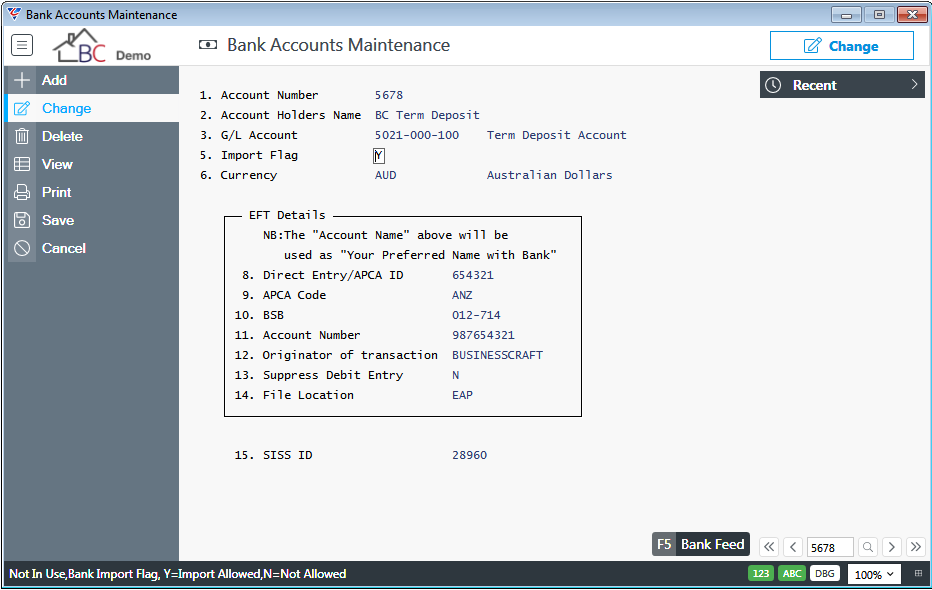Viewport: 932px width, 590px height.
Task: Click the Import Flag Y input field
Action: [x=379, y=156]
